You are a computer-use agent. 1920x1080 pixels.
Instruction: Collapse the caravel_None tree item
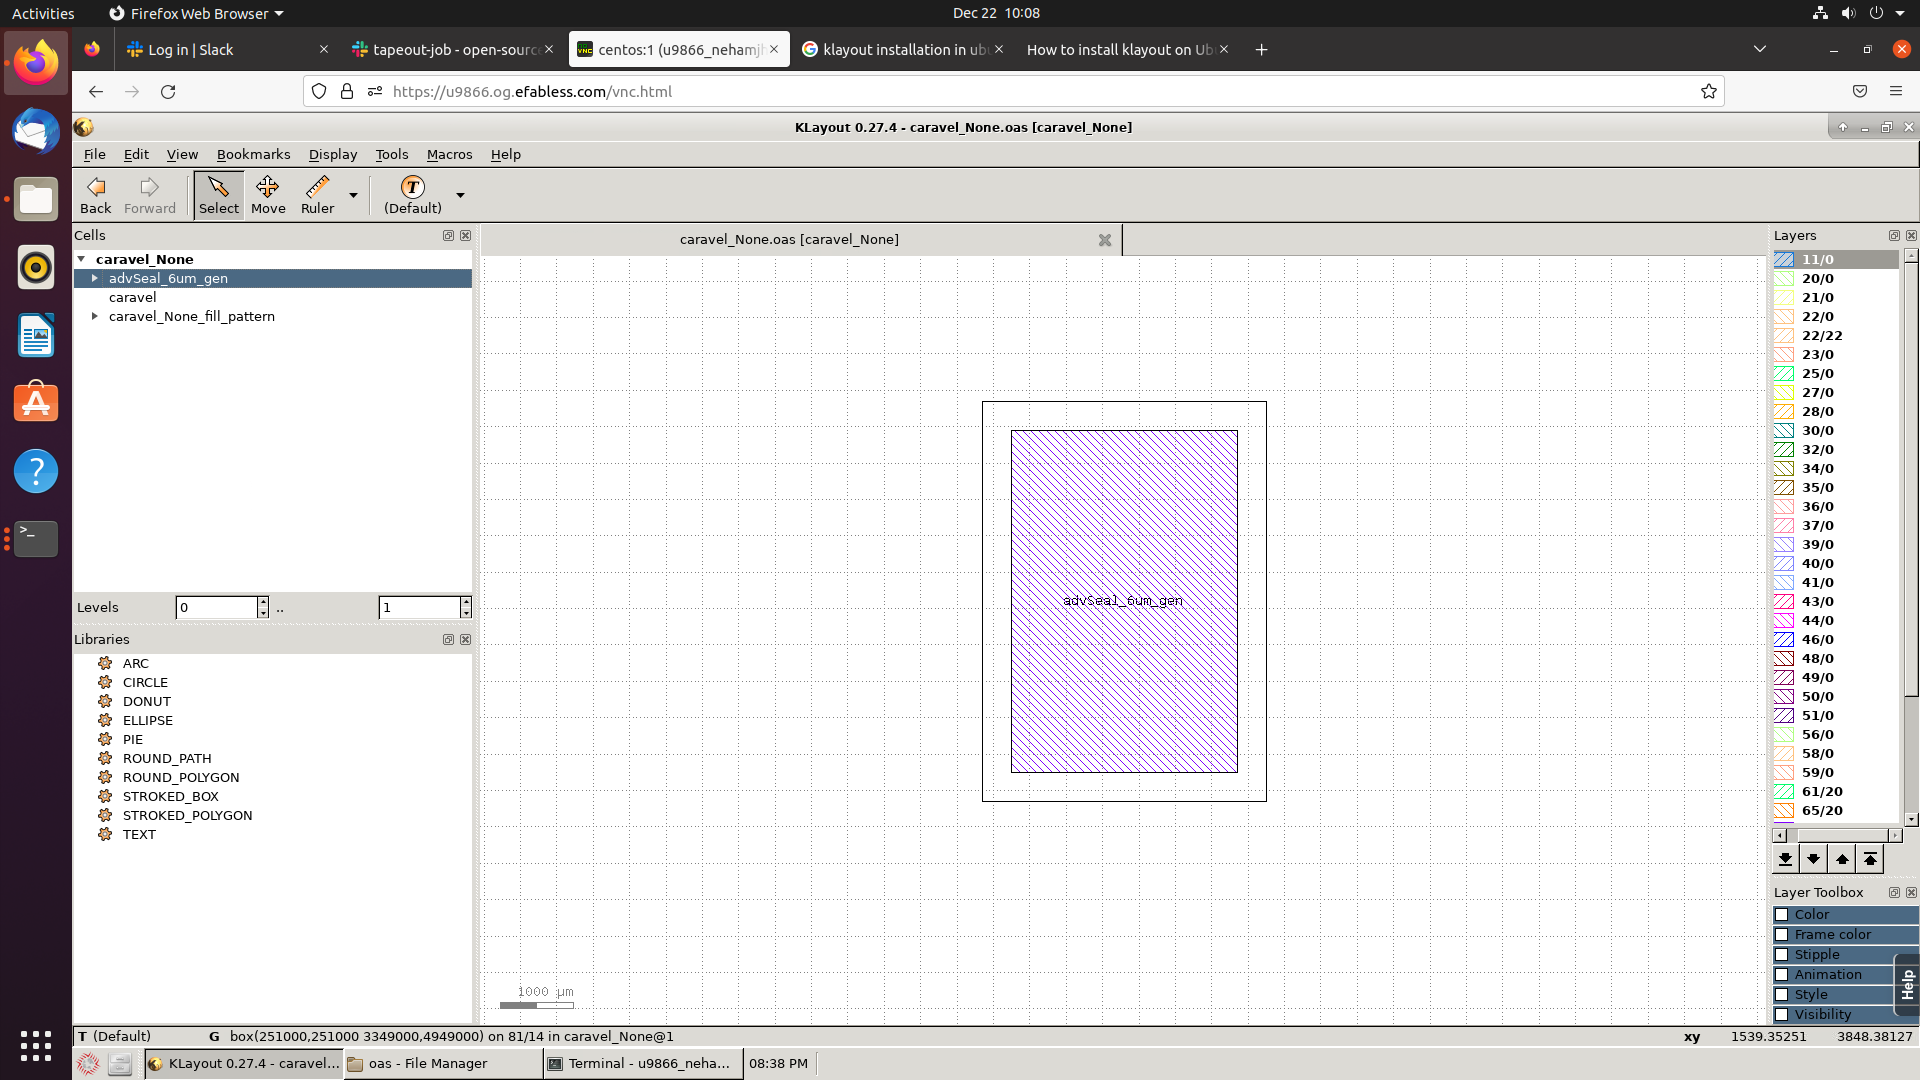point(82,259)
